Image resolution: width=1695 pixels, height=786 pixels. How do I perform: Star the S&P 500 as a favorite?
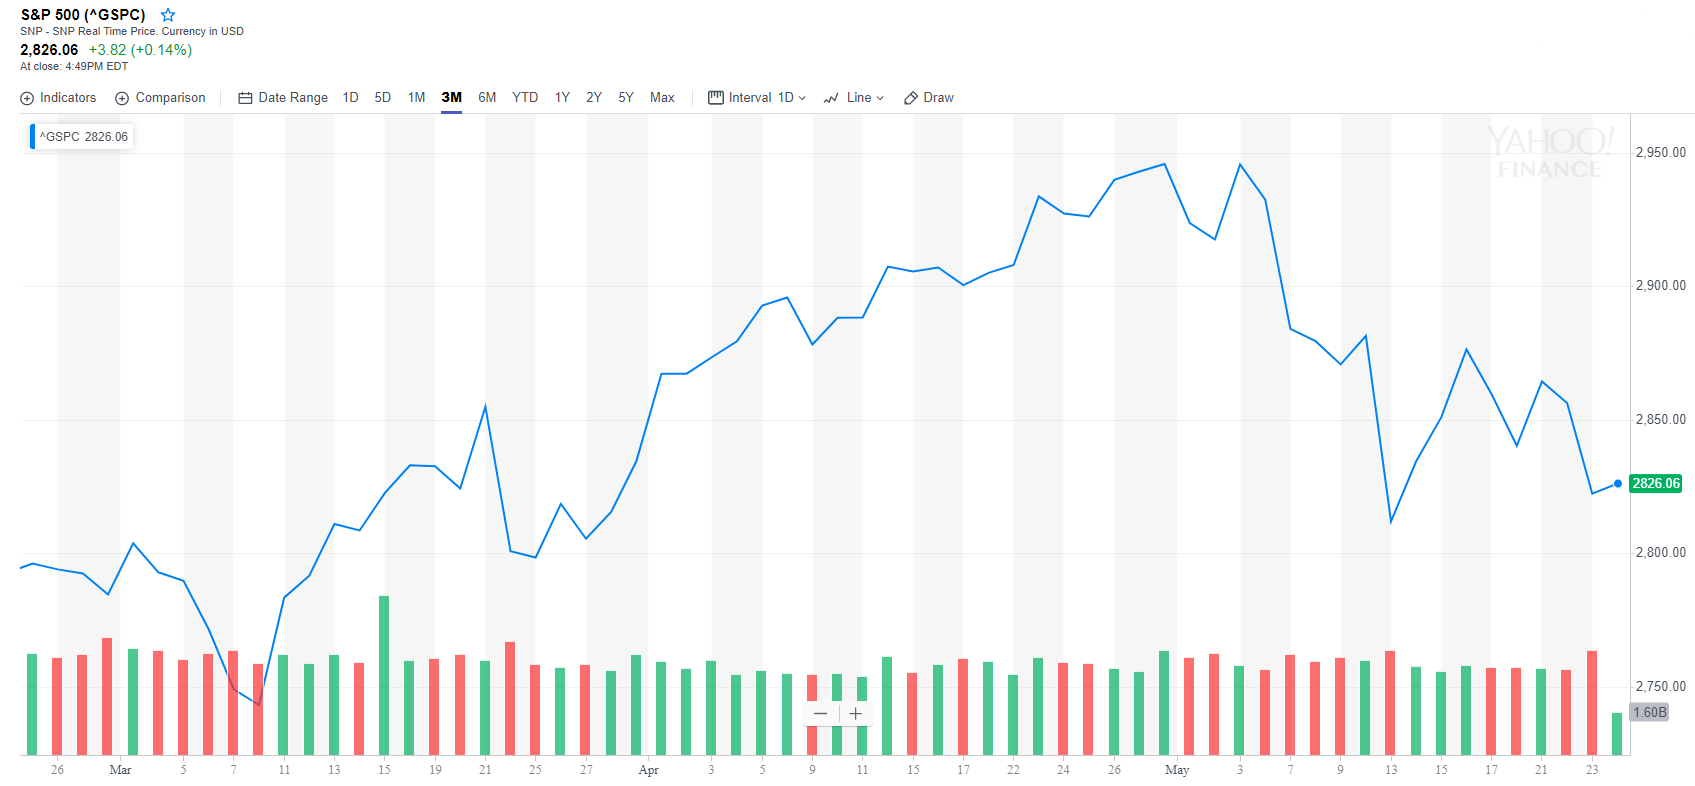(167, 15)
